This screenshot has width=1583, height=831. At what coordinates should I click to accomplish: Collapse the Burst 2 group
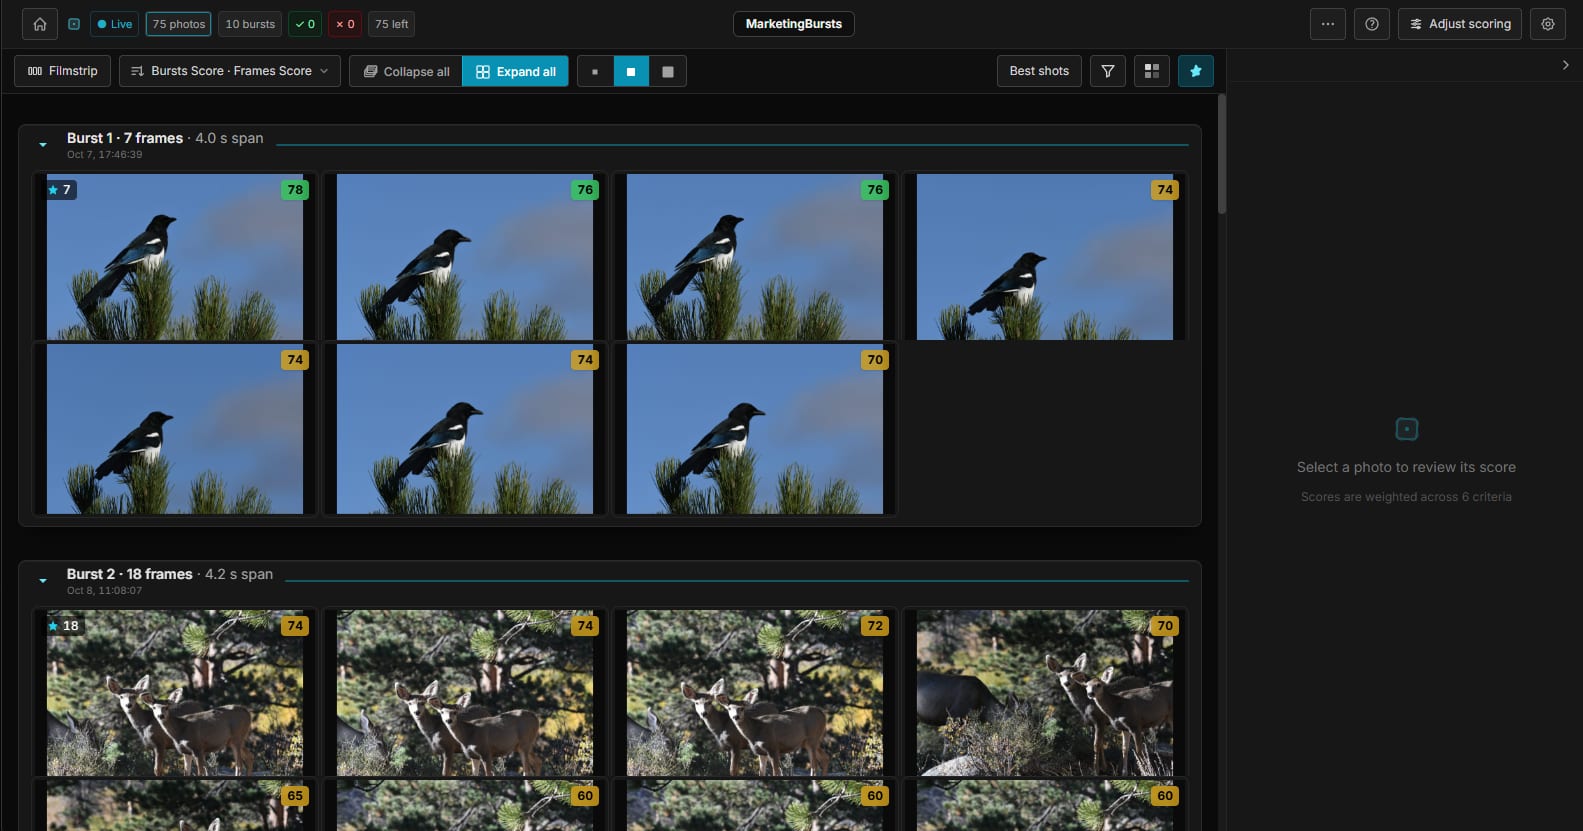pos(43,581)
